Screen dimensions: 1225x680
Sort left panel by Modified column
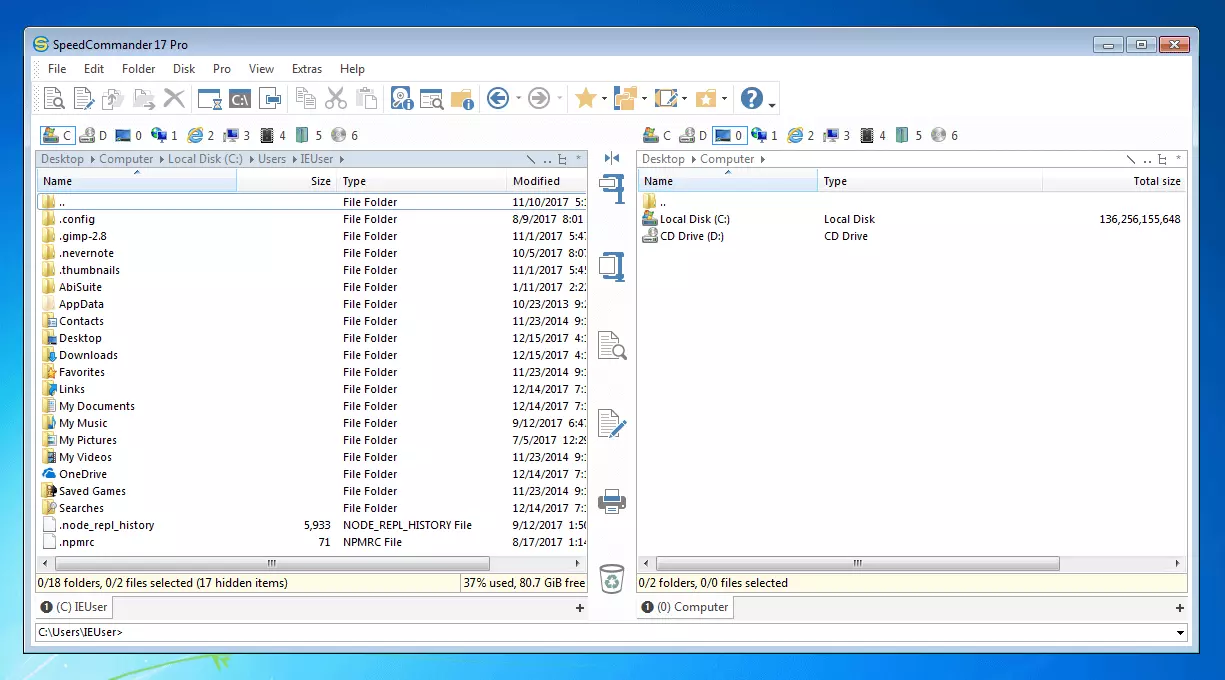[547, 181]
